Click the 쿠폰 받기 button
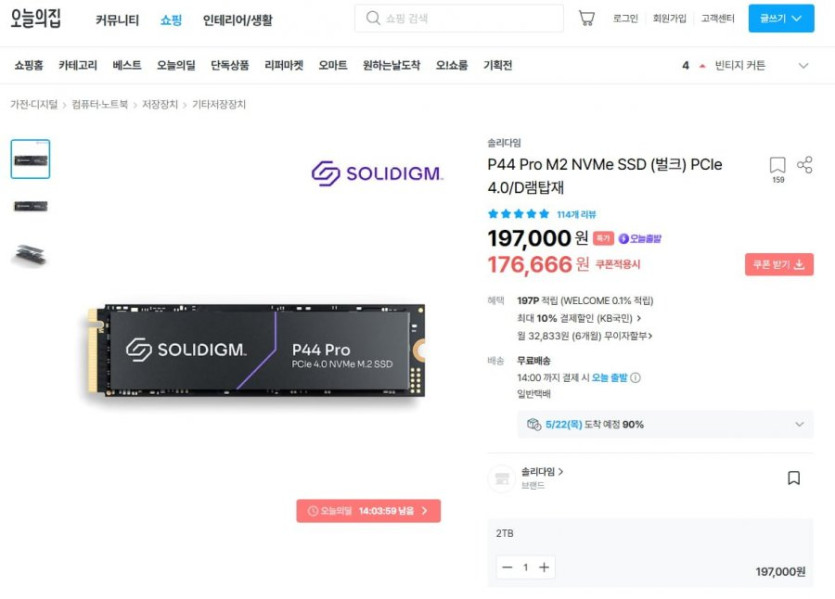Viewport: 835px width, 599px height. tap(779, 265)
